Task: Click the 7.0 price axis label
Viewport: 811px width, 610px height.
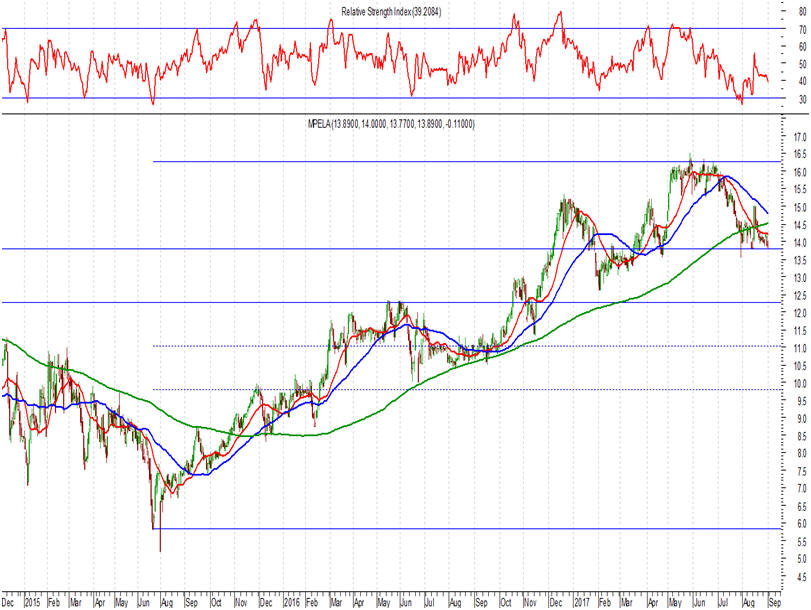Action: tap(802, 489)
